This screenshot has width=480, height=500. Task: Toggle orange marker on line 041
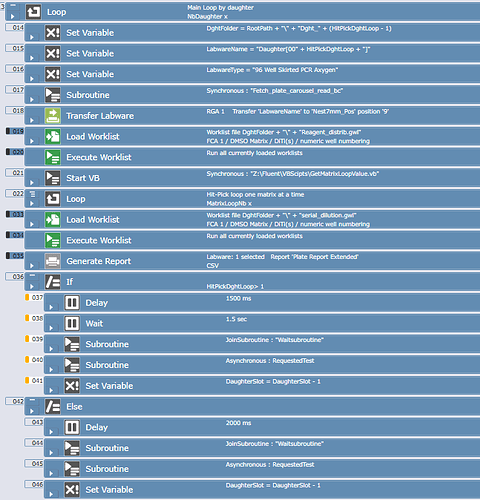[27, 380]
